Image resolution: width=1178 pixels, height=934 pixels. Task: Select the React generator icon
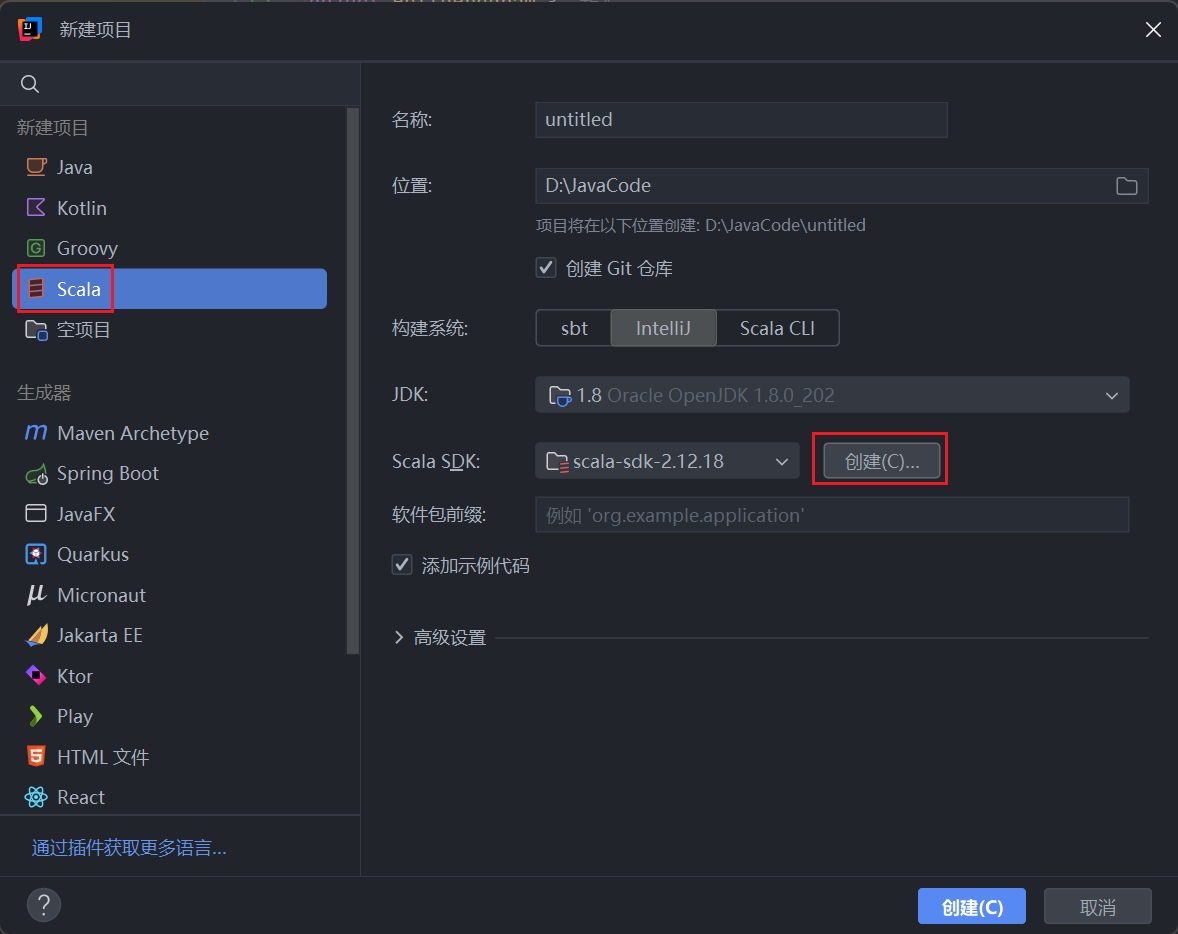[x=36, y=797]
